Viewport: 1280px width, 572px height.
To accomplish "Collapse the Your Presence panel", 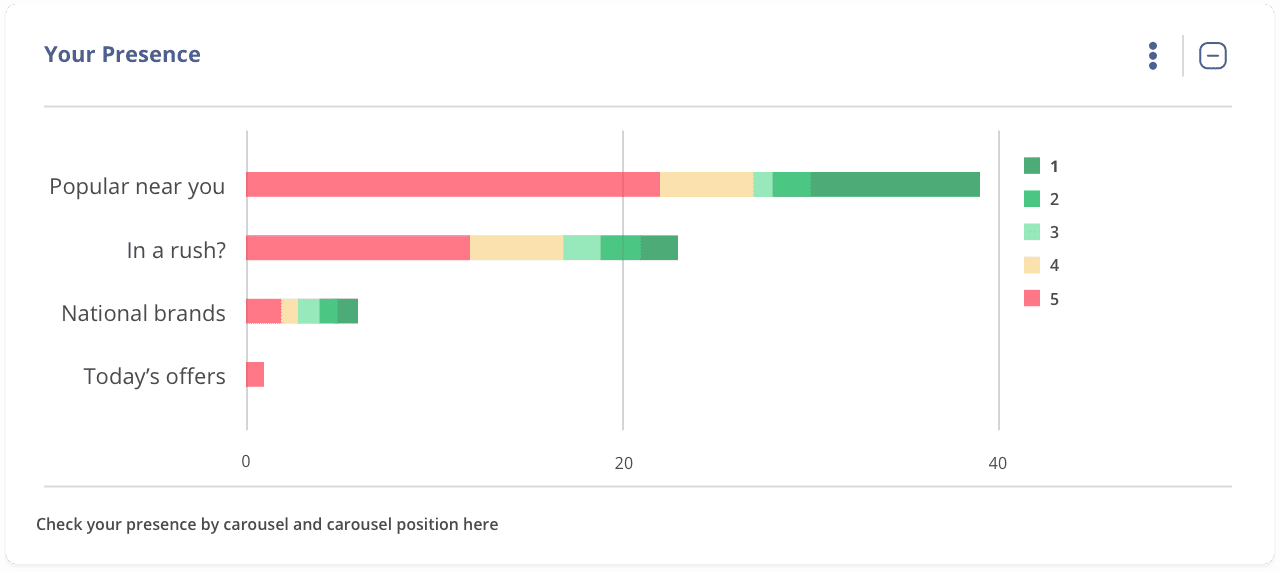I will pos(1212,56).
